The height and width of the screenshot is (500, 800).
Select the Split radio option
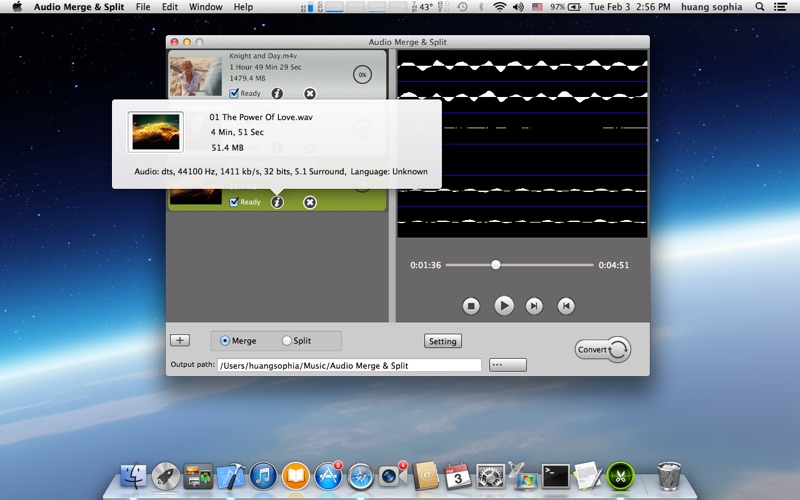coord(287,341)
